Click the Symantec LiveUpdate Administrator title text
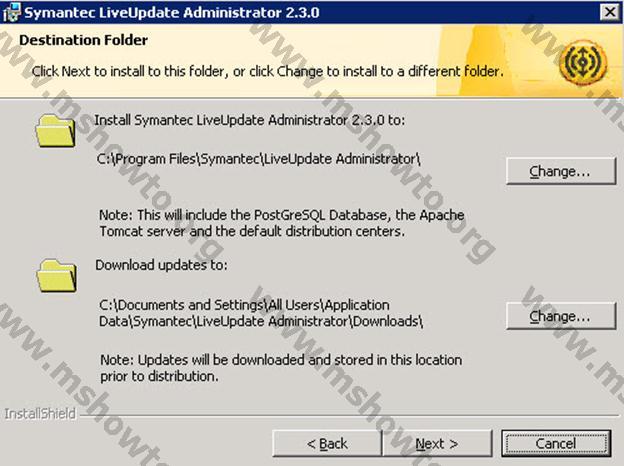Screen dimensions: 624x466 coord(172,12)
